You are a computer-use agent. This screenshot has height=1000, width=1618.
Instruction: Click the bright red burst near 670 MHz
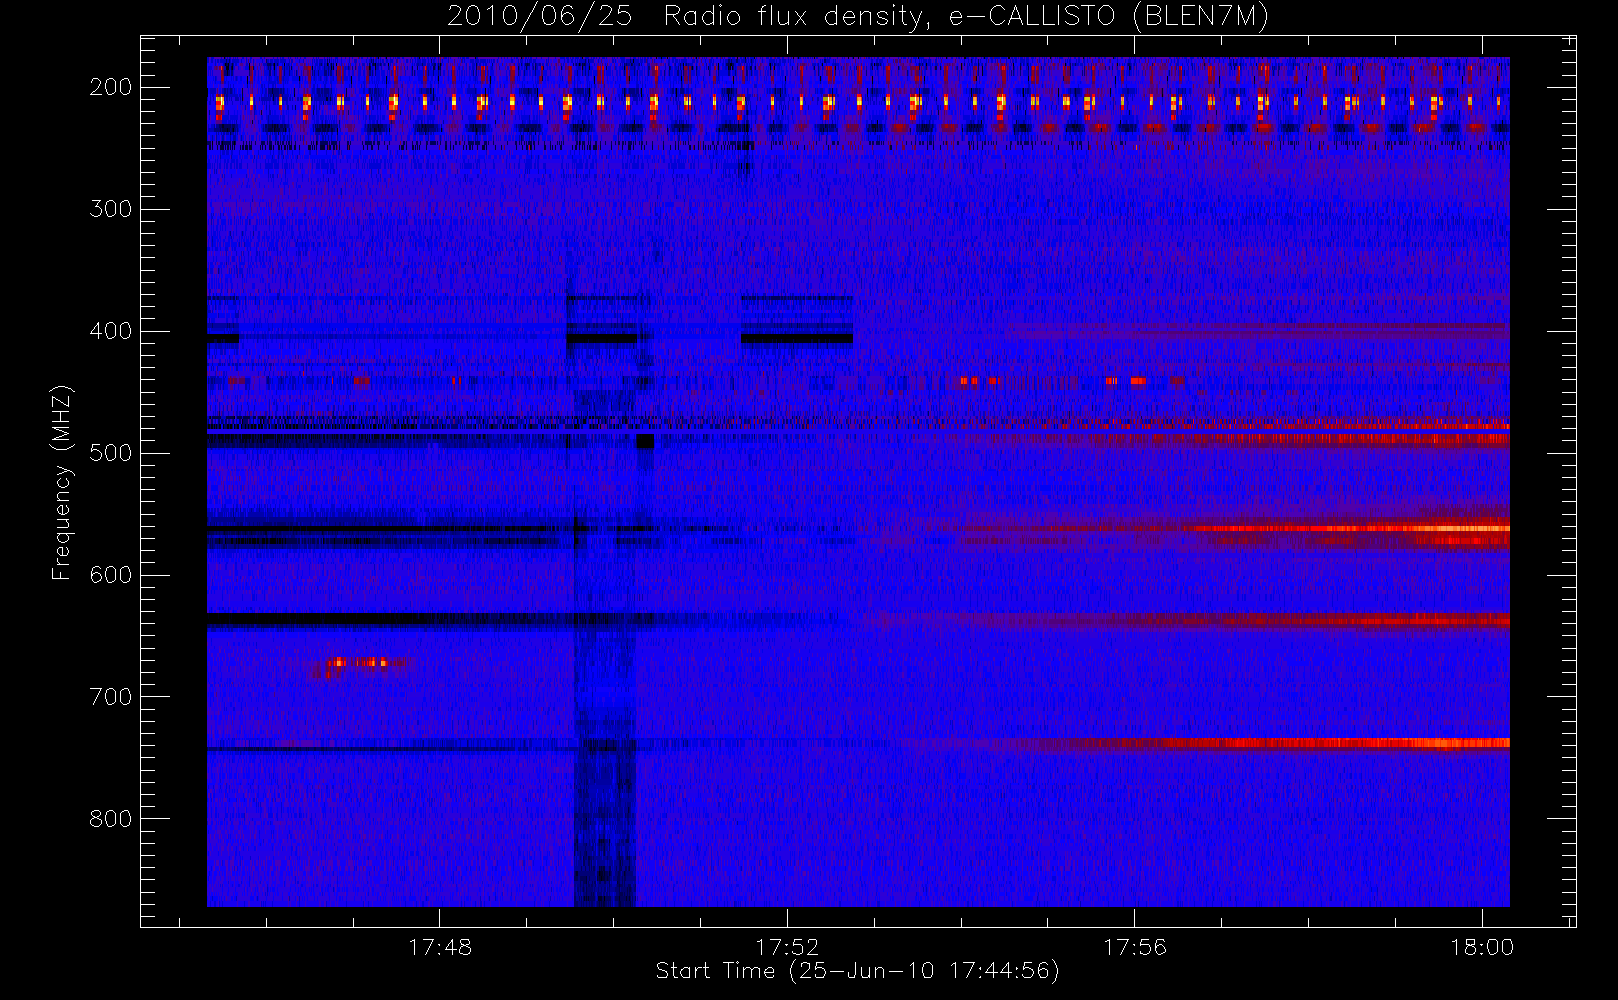(358, 663)
